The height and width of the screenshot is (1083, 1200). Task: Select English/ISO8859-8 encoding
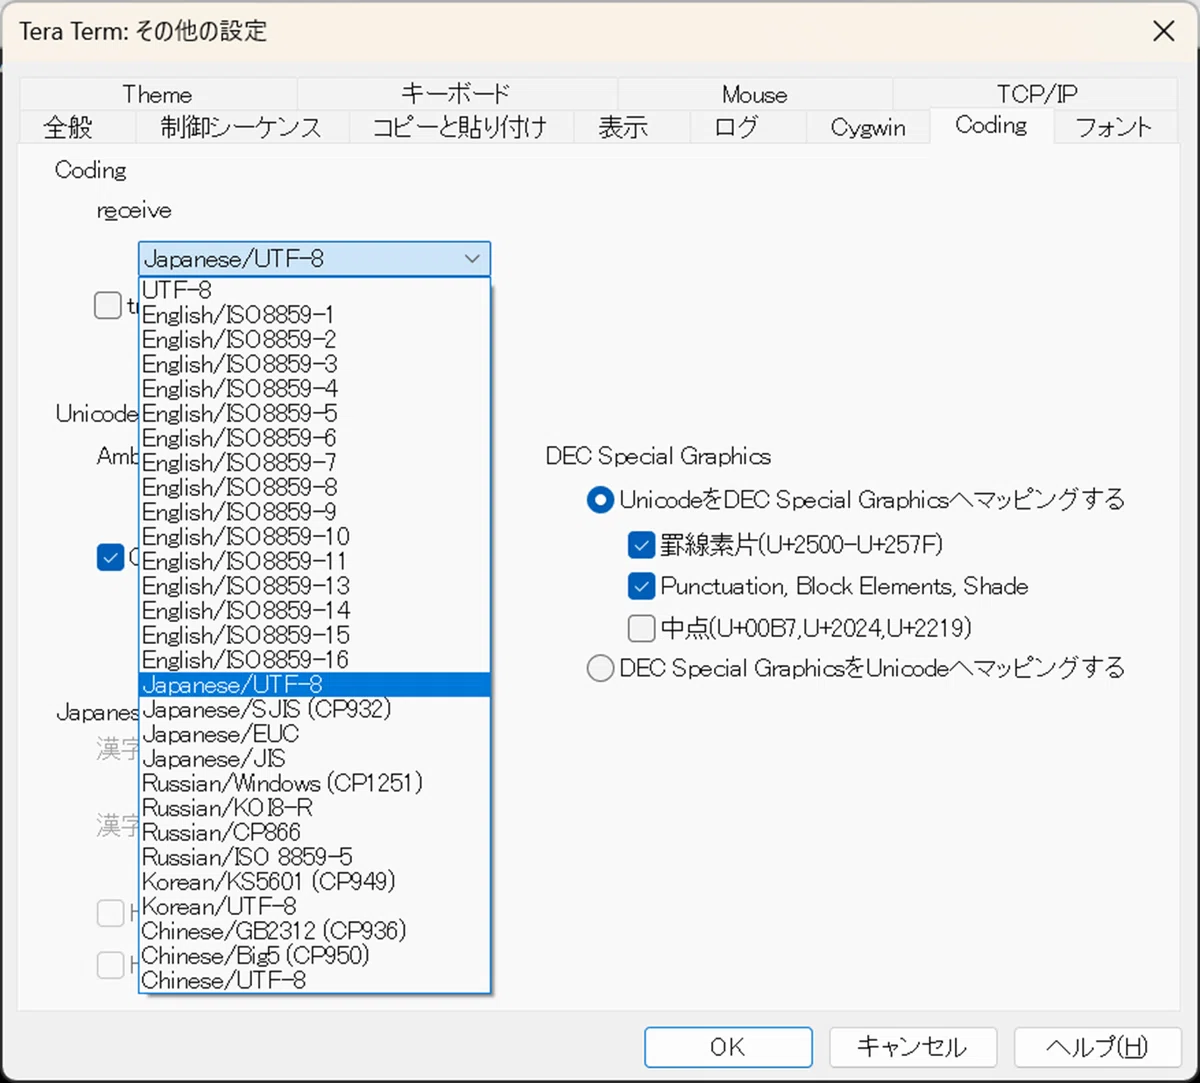pos(314,488)
